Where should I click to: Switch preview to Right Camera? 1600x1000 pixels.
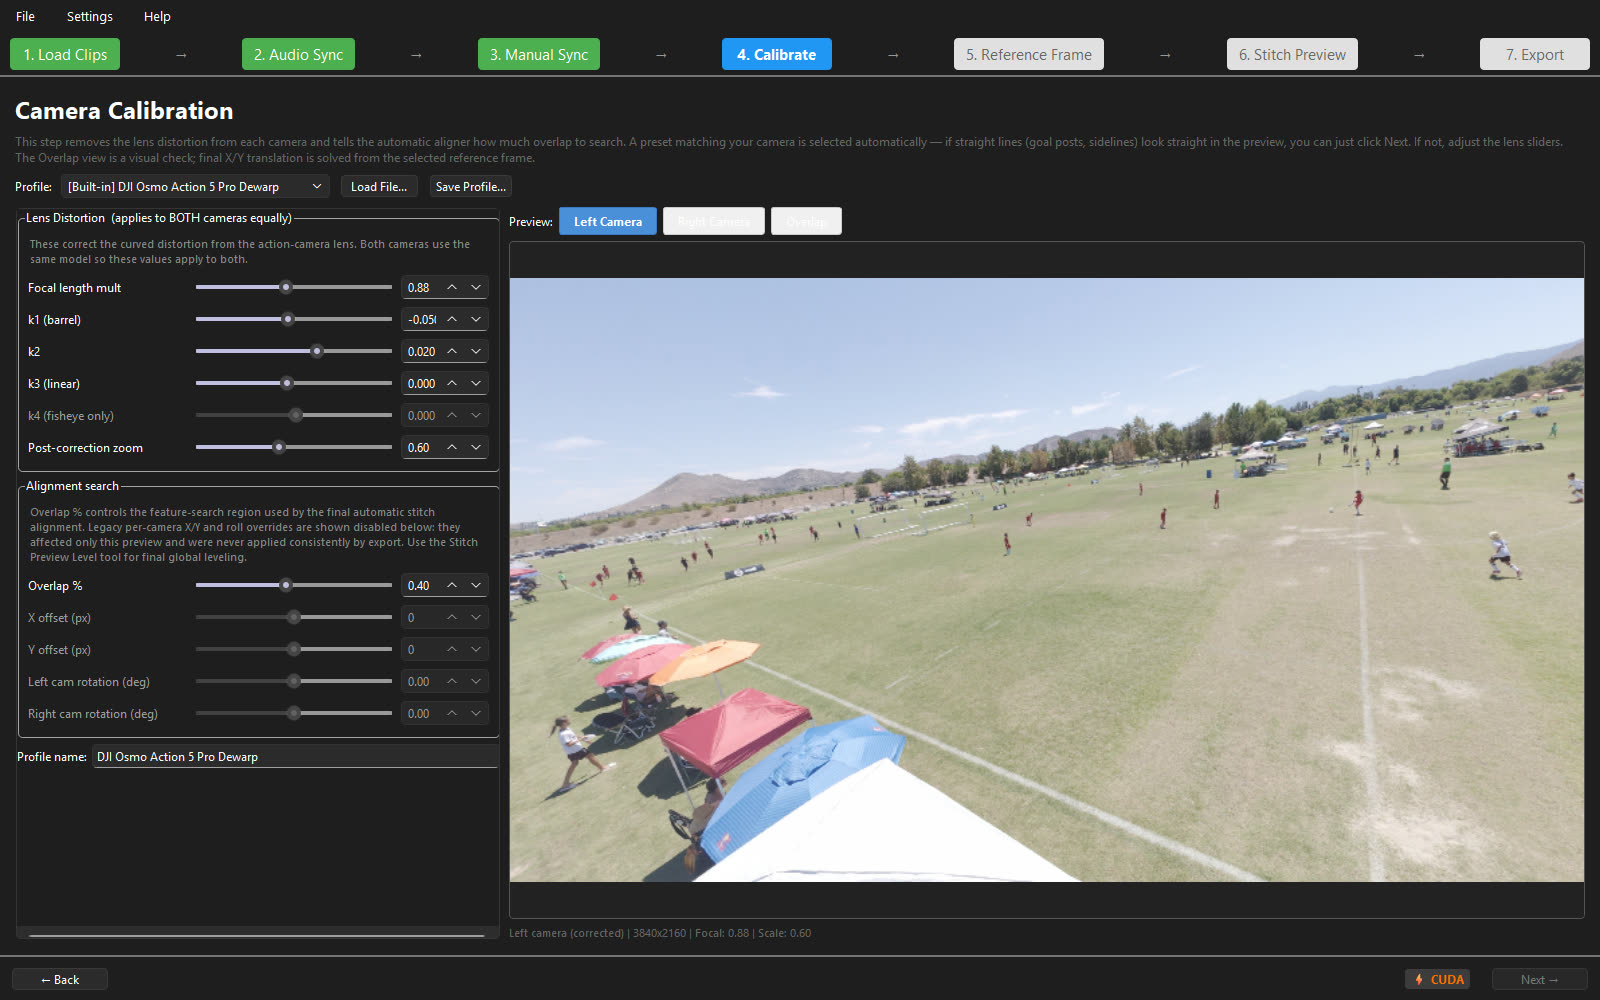[714, 222]
